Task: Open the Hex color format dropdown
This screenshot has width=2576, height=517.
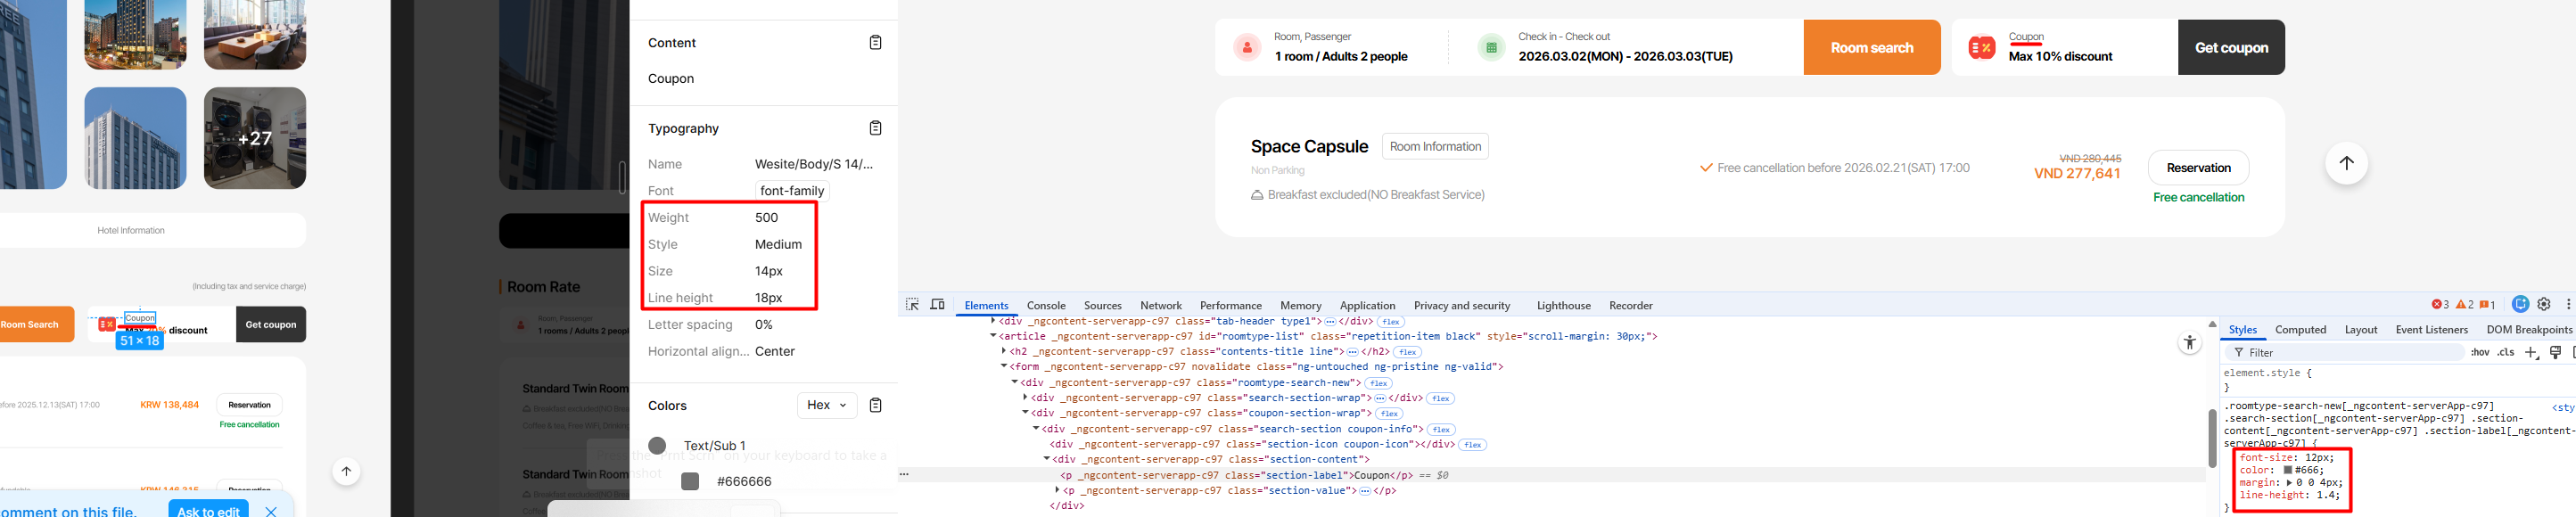Action: [826, 405]
